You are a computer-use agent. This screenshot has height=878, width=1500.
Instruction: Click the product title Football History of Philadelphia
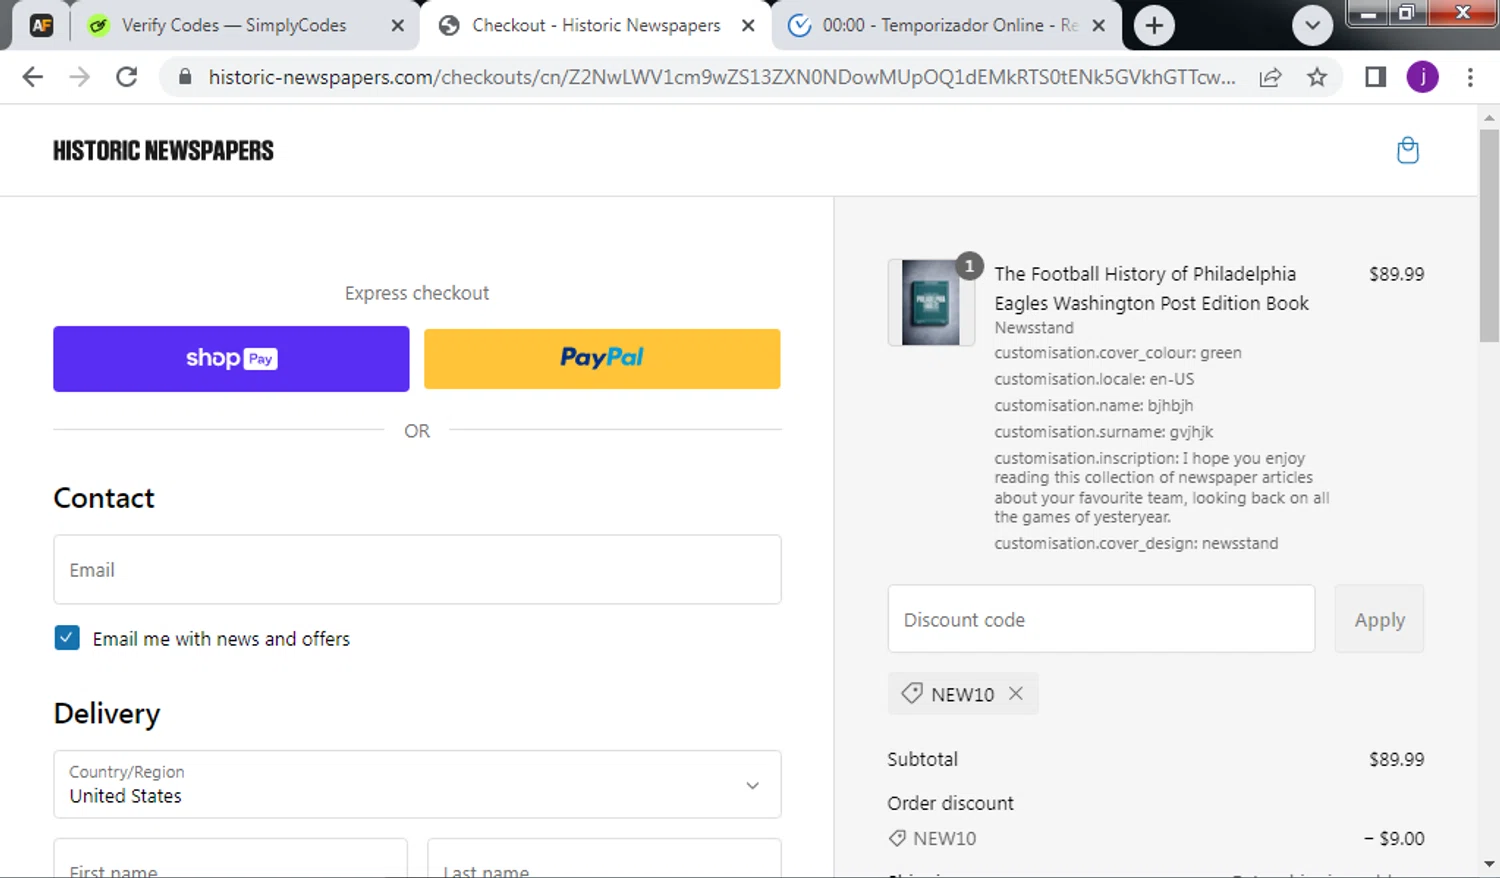(1151, 288)
